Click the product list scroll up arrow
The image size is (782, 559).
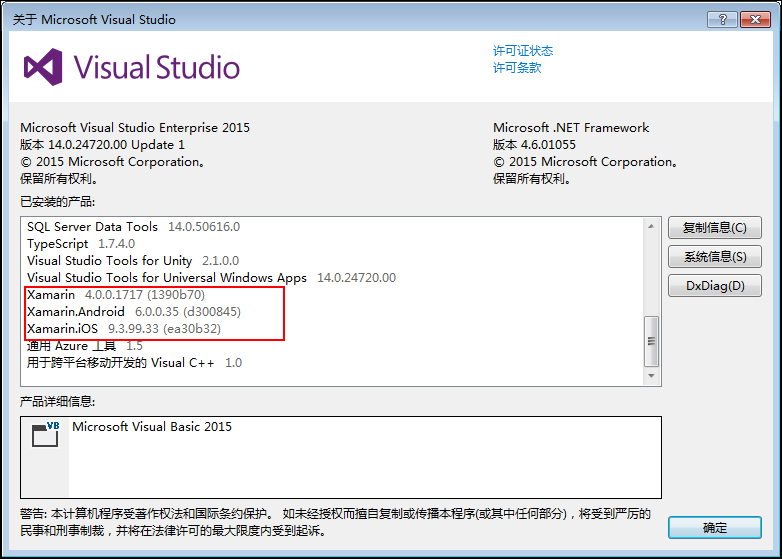651,226
